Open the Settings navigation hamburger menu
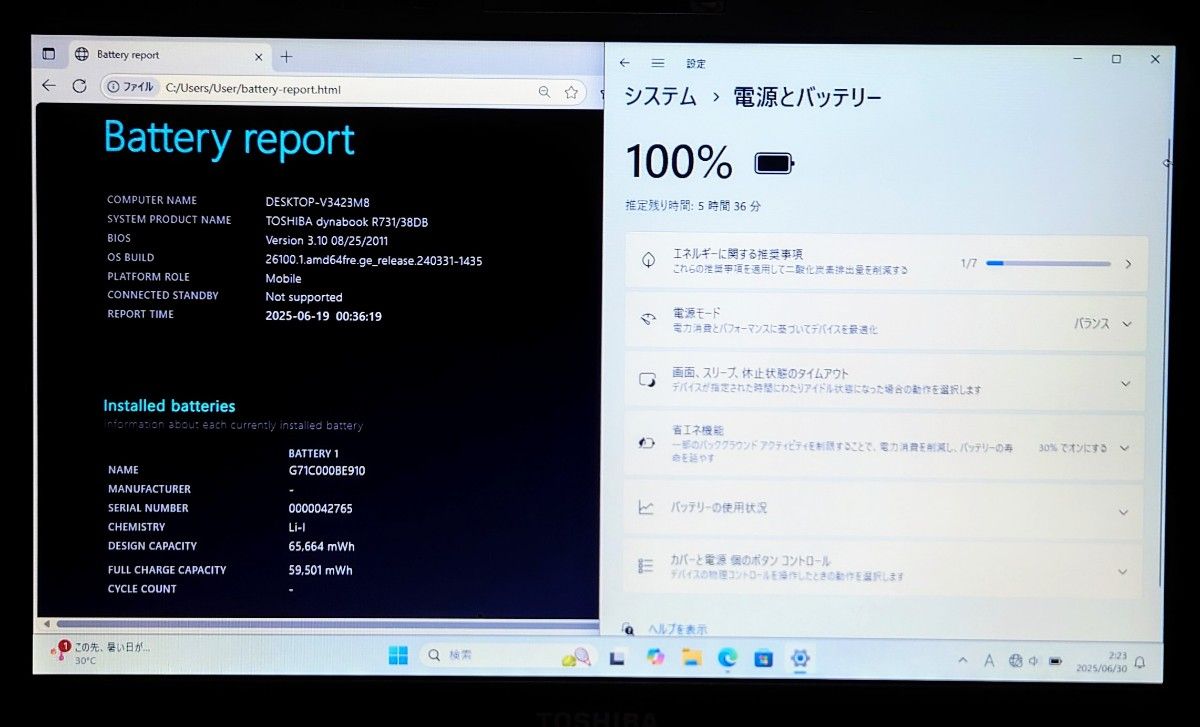Screen dimensions: 1200x727 pyautogui.click(x=660, y=62)
